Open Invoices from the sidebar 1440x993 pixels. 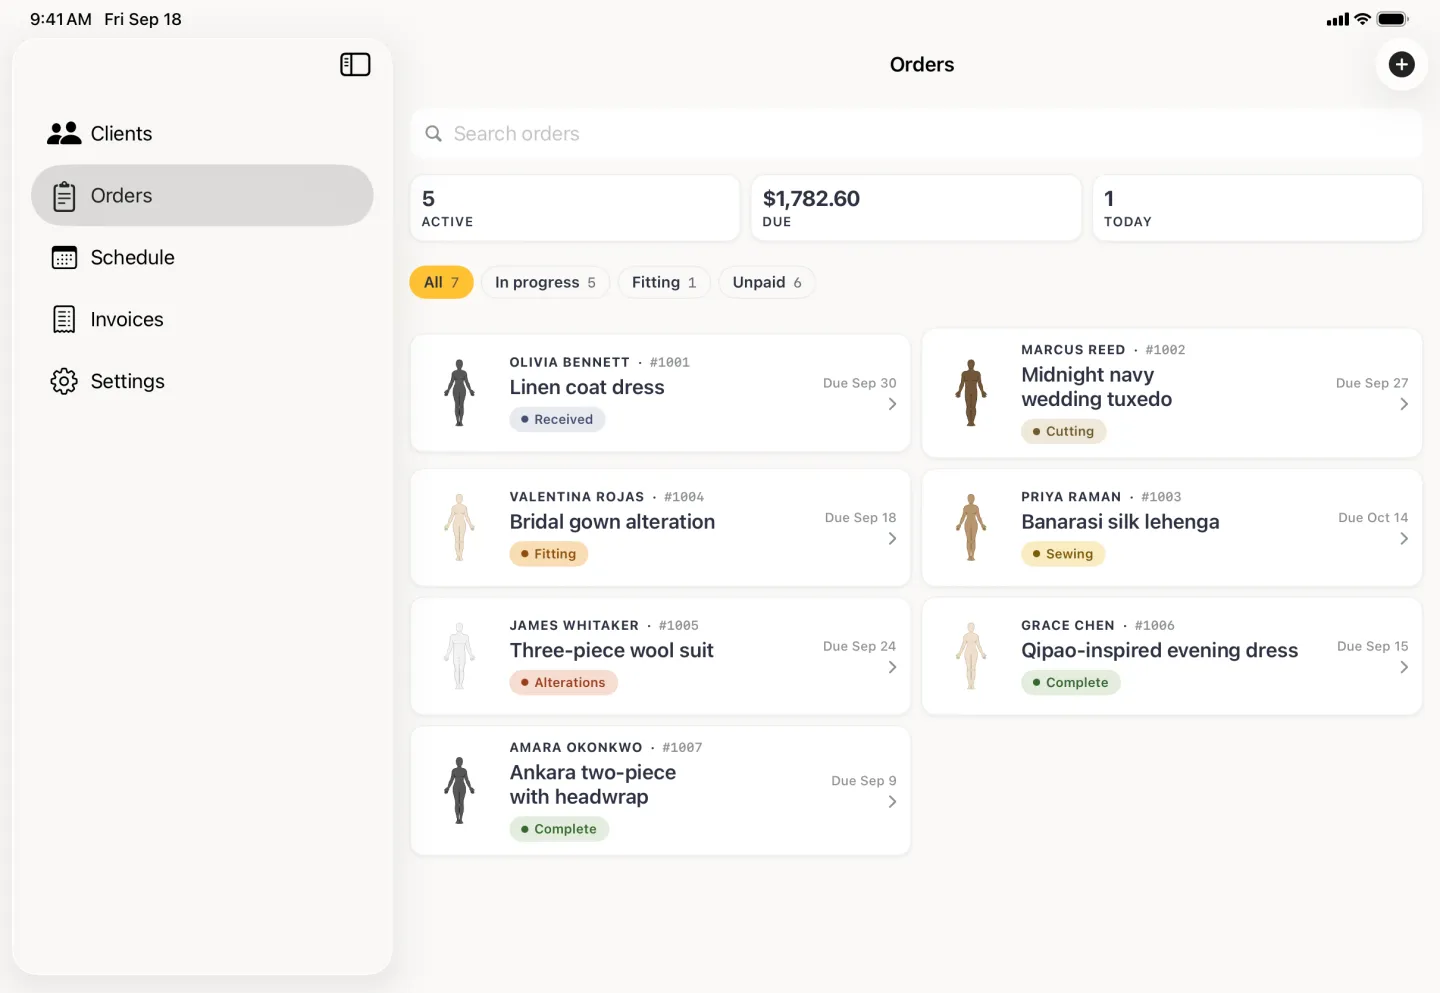pyautogui.click(x=202, y=320)
